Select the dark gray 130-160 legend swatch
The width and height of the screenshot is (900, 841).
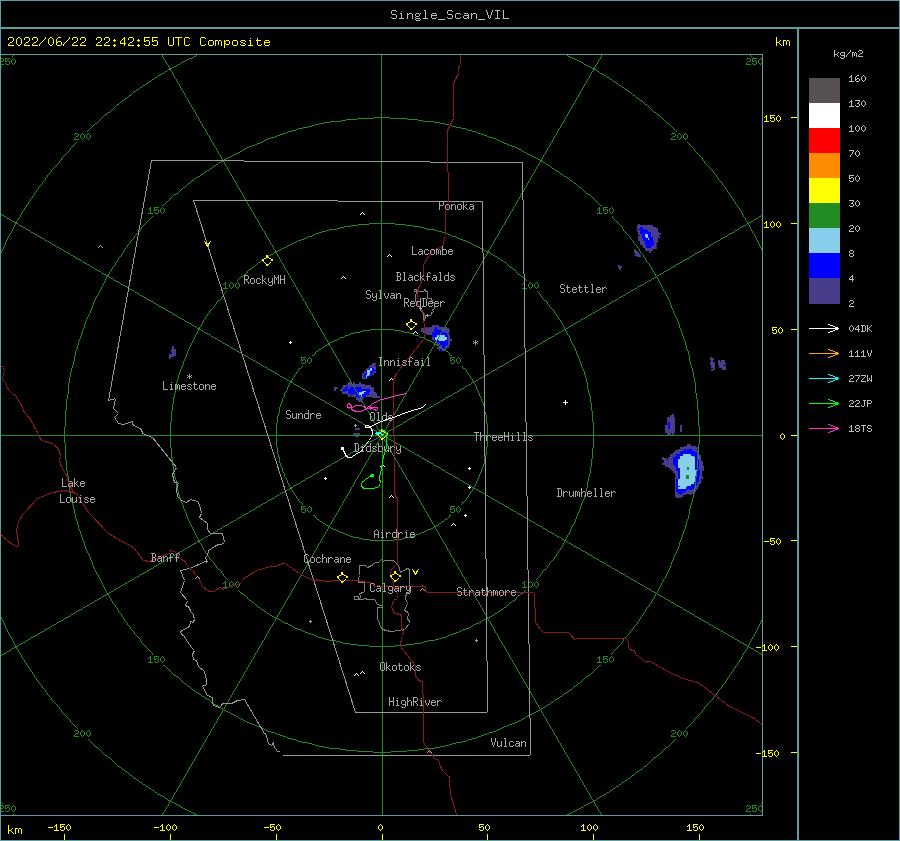click(x=824, y=91)
